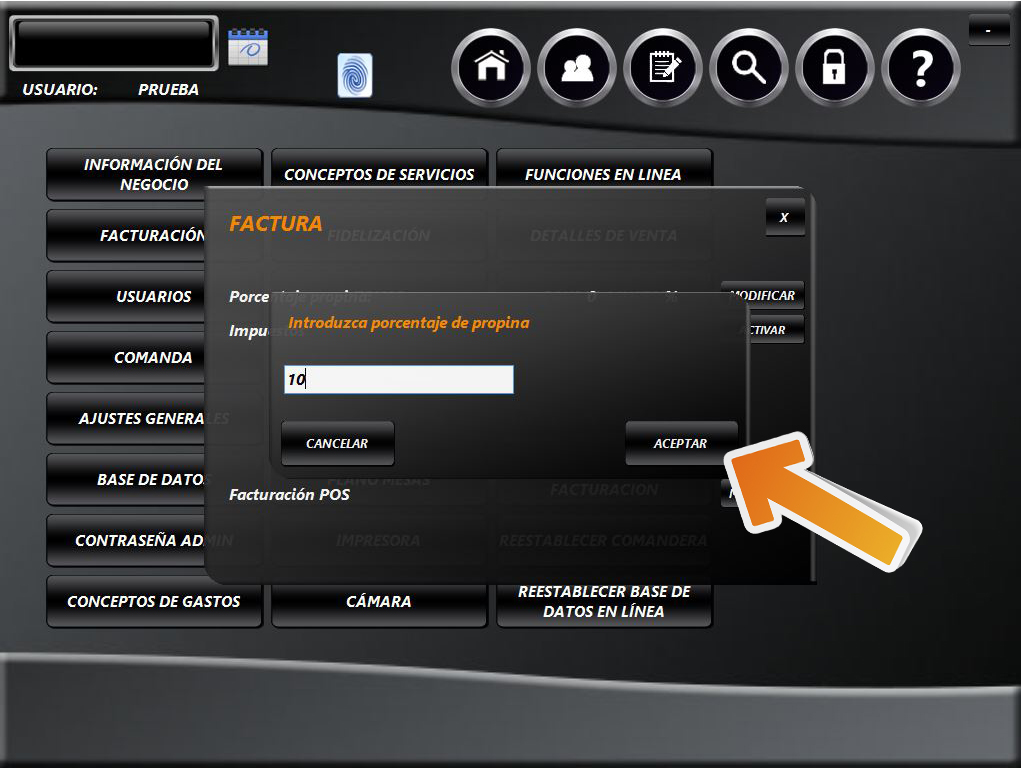
Task: Close the FACTURA panel with X
Action: (x=785, y=217)
